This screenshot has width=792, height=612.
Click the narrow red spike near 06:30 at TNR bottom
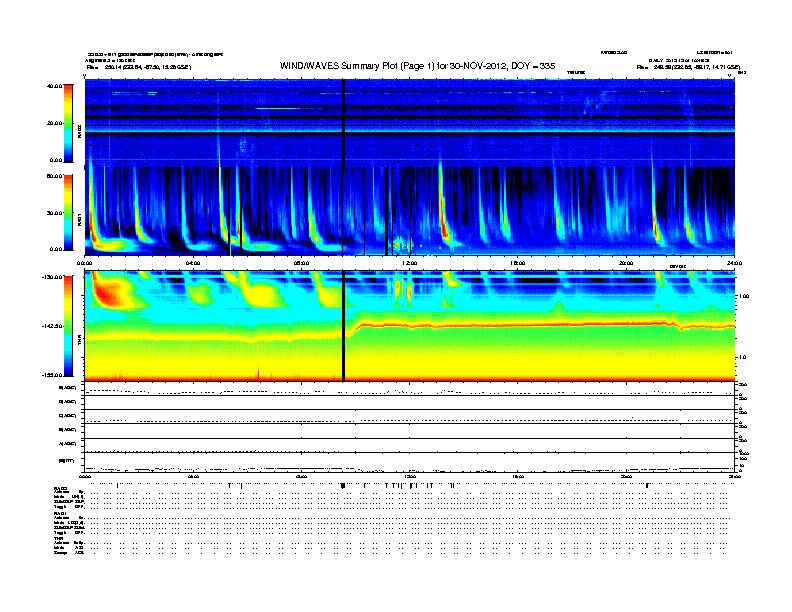(x=258, y=371)
